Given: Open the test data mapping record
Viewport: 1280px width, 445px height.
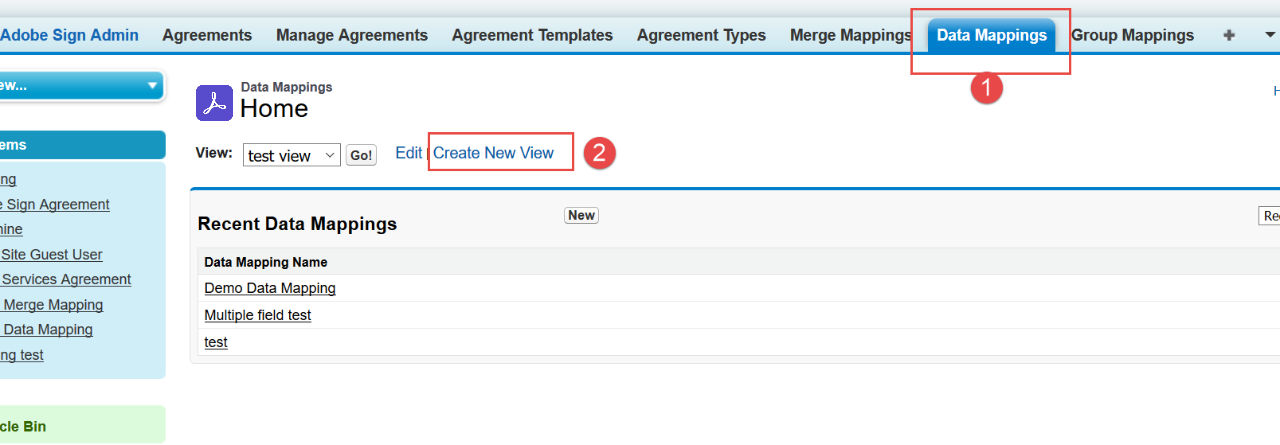Looking at the screenshot, I should pos(216,342).
